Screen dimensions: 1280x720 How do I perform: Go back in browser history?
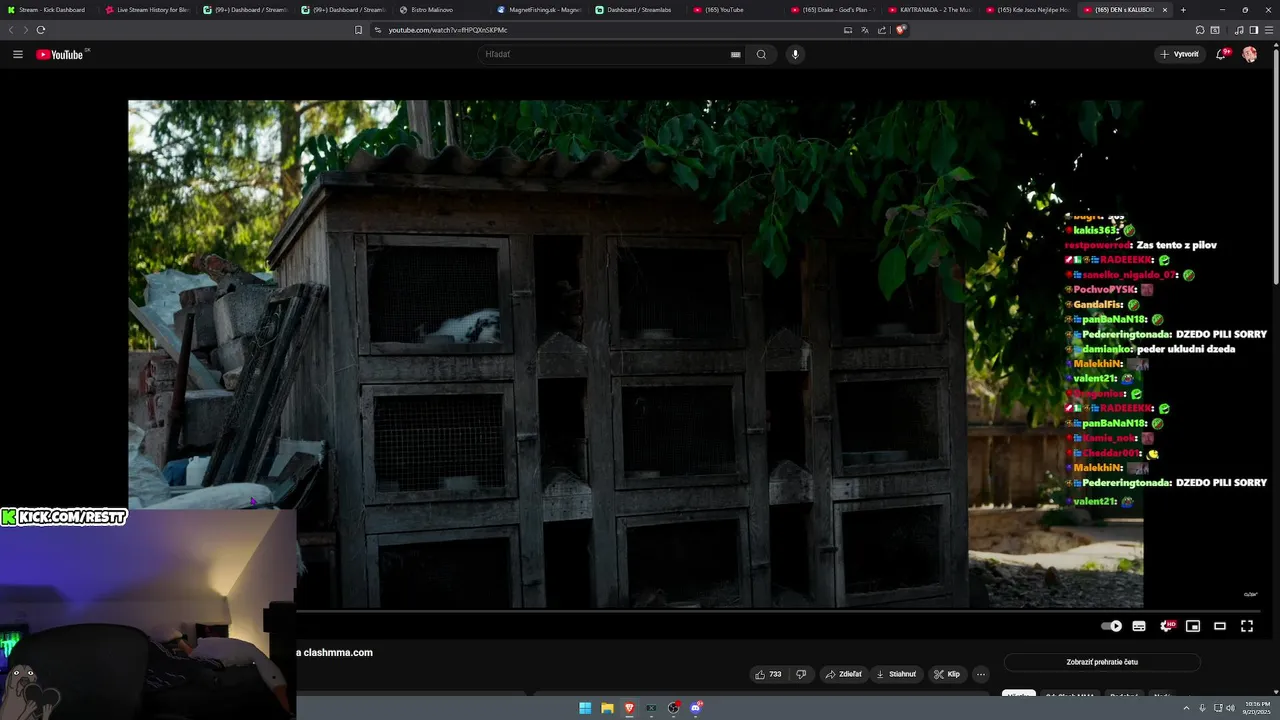[12, 30]
